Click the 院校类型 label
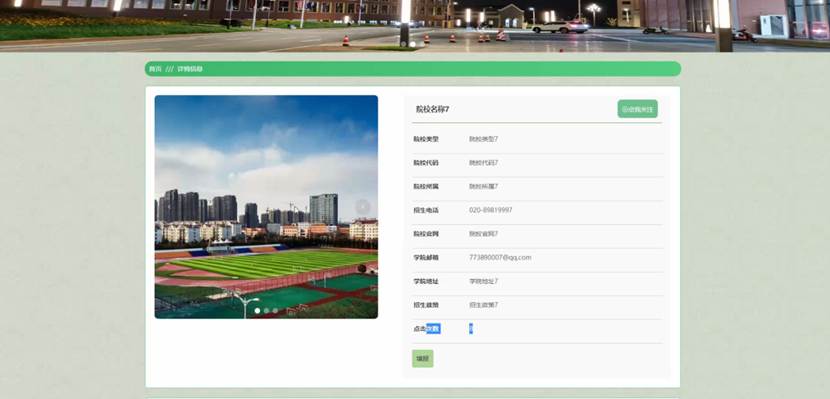Screen dimensions: 830x399 point(426,139)
